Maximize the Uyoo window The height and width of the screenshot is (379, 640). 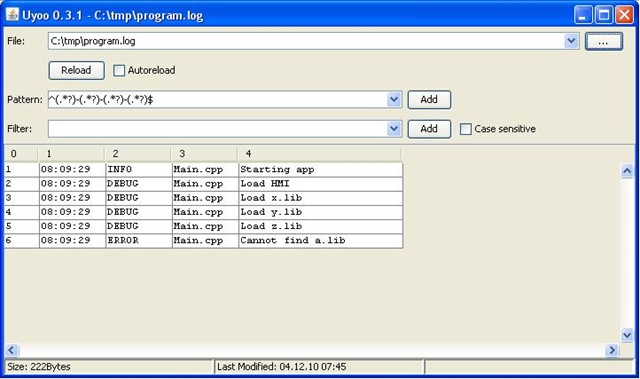point(604,15)
